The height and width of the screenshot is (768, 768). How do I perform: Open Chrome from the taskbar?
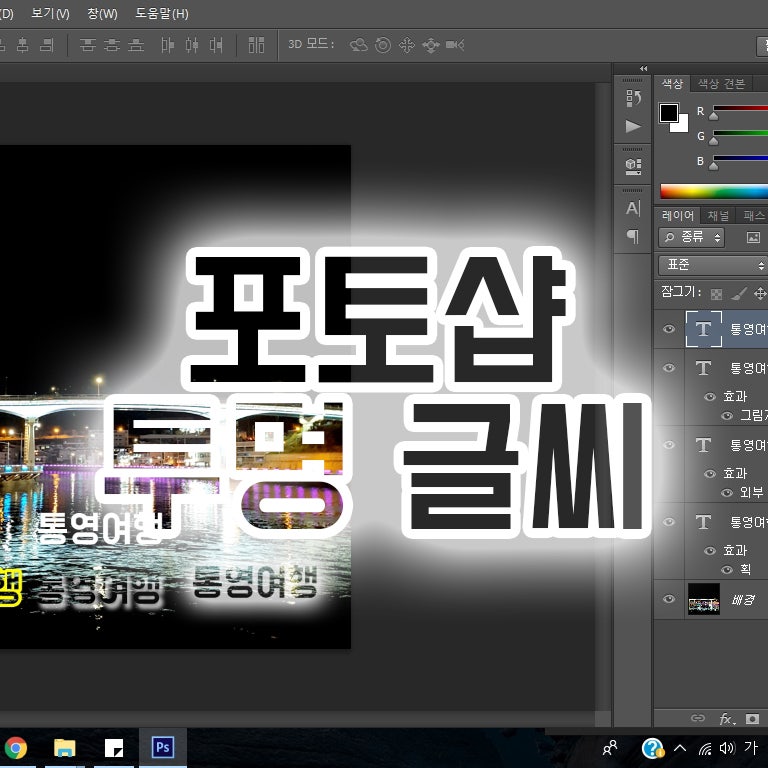tap(16, 748)
